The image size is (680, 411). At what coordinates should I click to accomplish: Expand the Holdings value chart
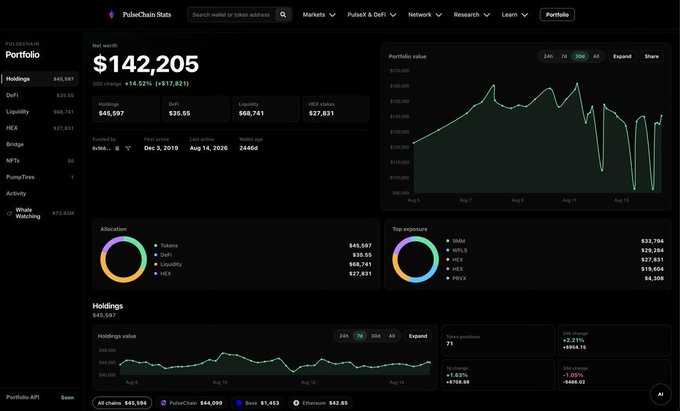(418, 336)
